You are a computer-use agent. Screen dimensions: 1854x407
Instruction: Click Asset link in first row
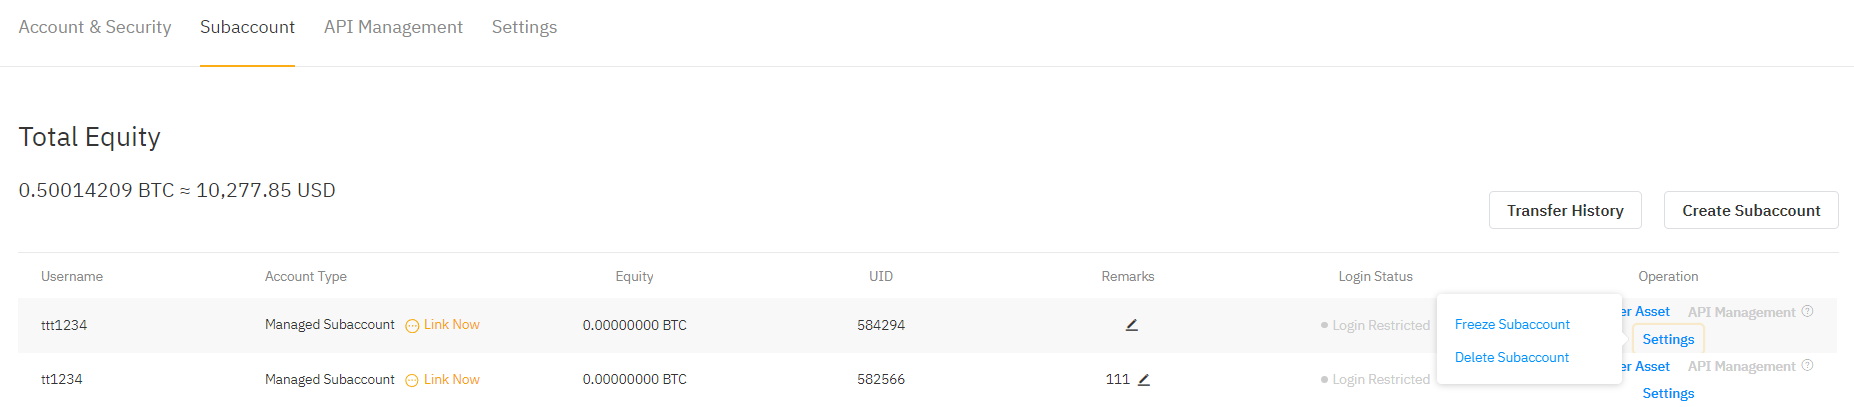pyautogui.click(x=1651, y=312)
